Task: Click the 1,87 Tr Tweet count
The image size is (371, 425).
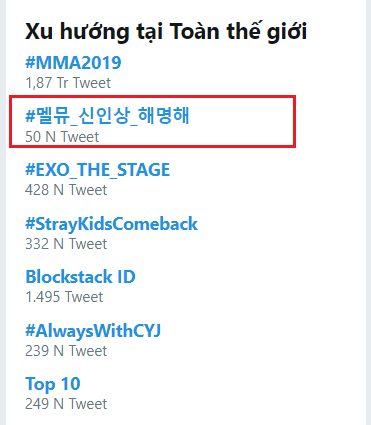Action: point(68,83)
